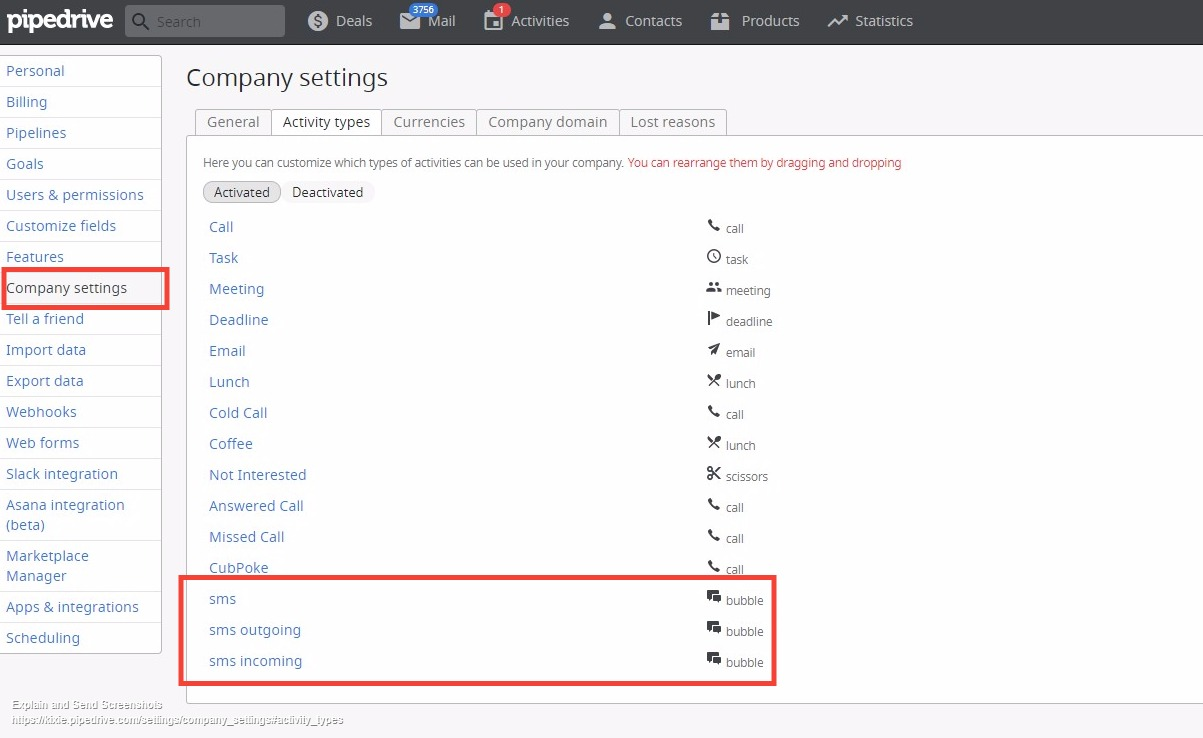Open Asana integration (beta) settings
This screenshot has height=738, width=1203.
[65, 515]
